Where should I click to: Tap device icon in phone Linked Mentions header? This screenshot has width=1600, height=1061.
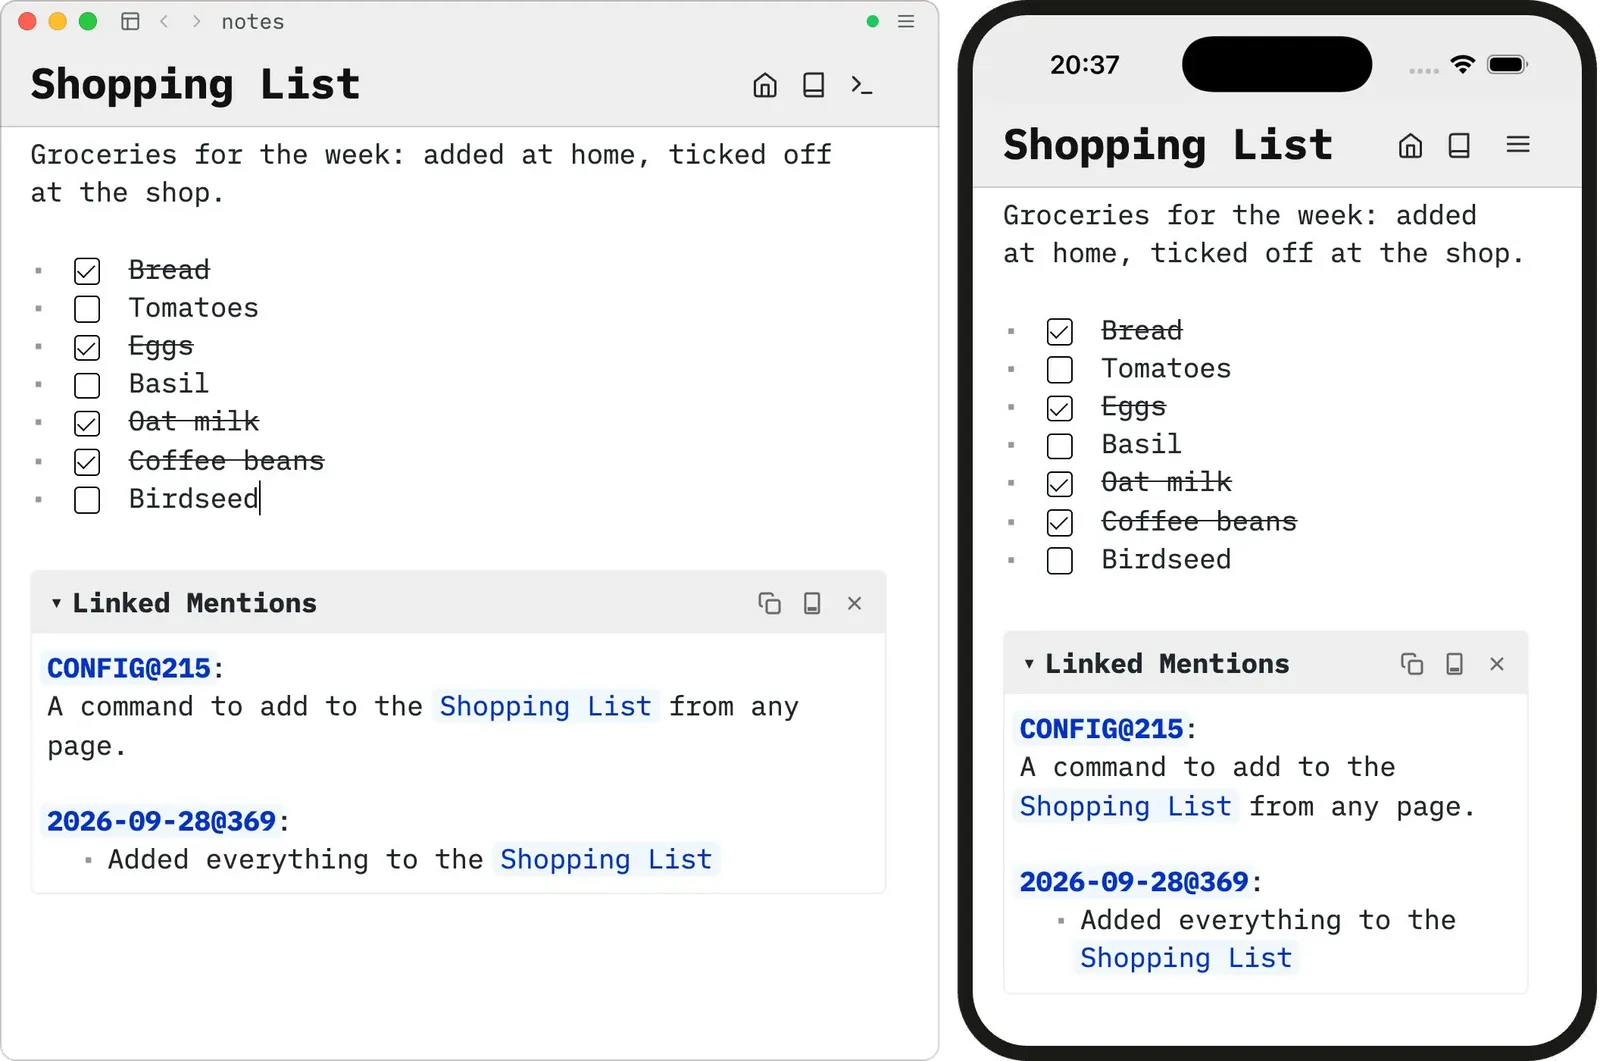pyautogui.click(x=1455, y=664)
